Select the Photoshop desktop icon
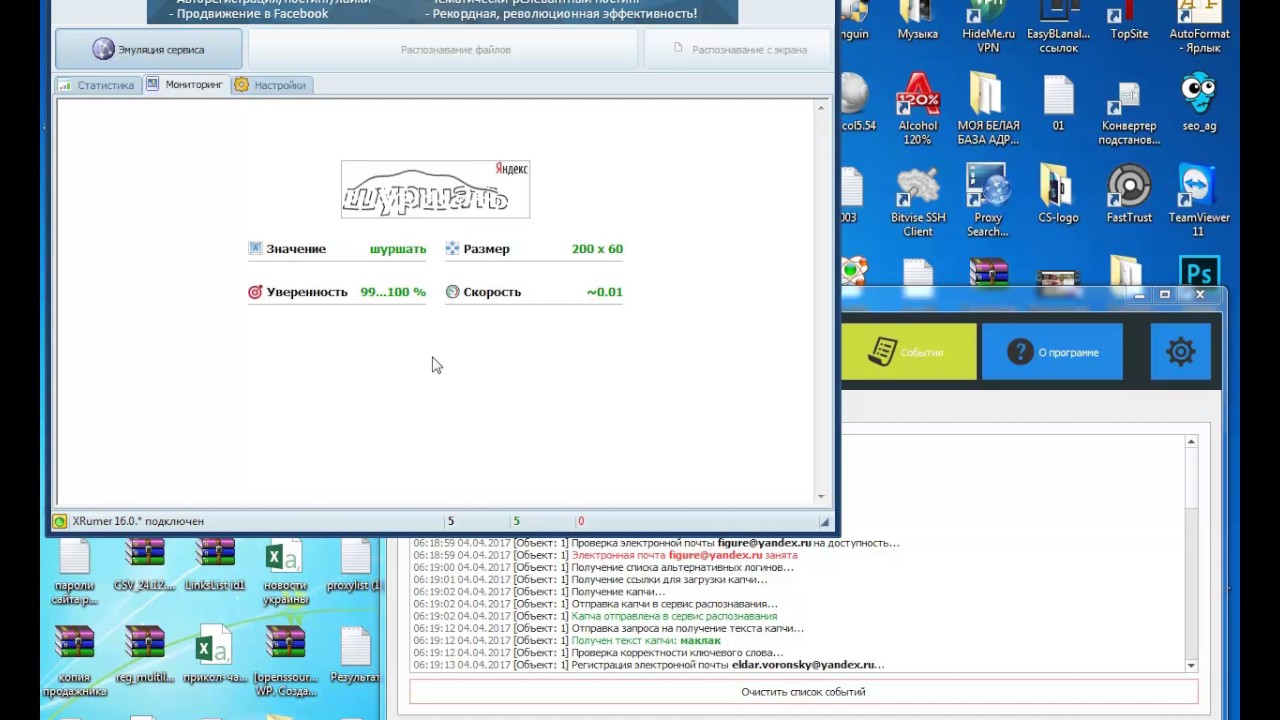Viewport: 1280px width, 720px height. coord(1199,271)
